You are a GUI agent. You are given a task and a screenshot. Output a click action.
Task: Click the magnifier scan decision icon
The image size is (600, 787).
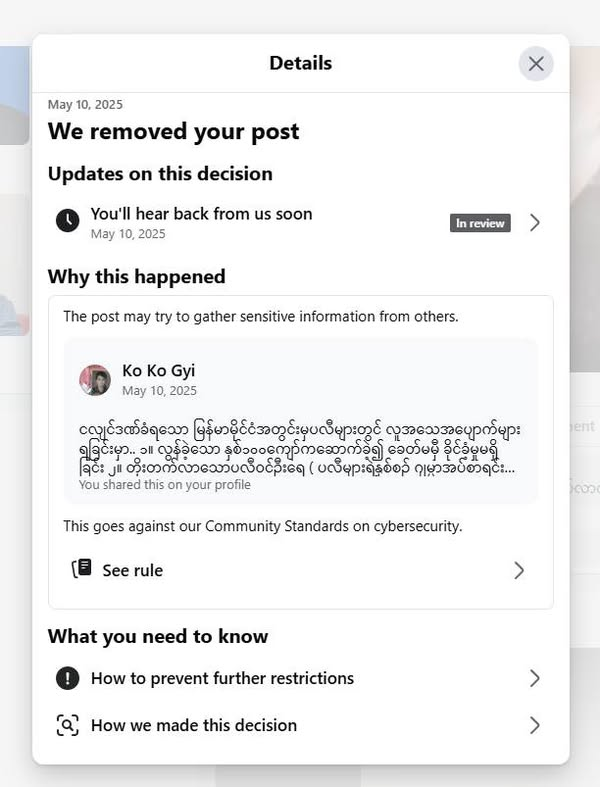pos(67,725)
